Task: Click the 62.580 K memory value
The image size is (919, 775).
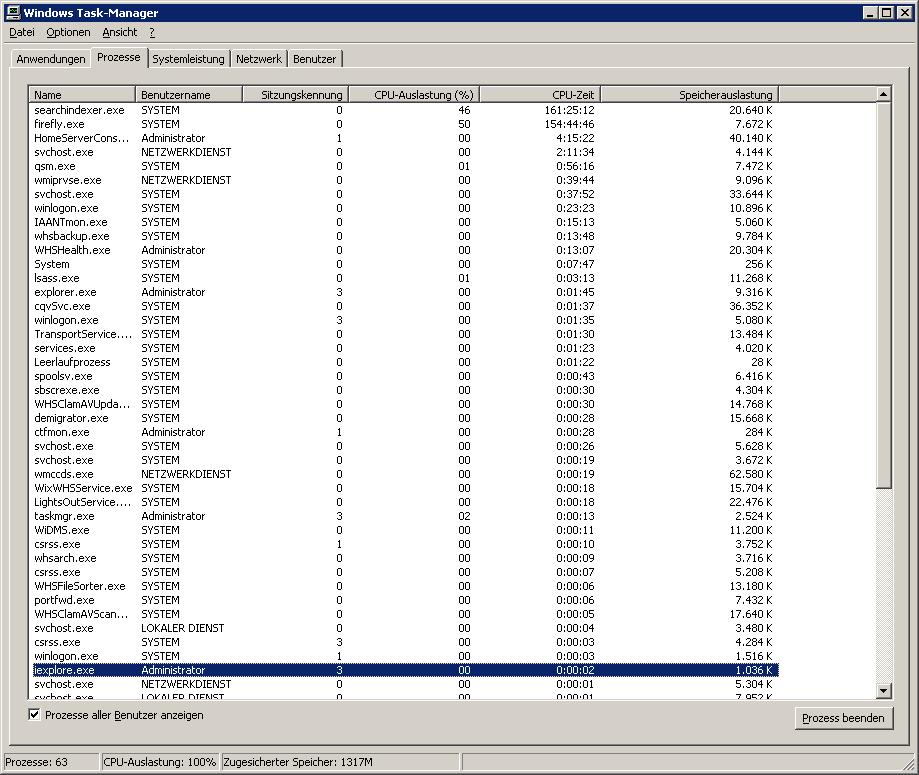Action: tap(751, 474)
